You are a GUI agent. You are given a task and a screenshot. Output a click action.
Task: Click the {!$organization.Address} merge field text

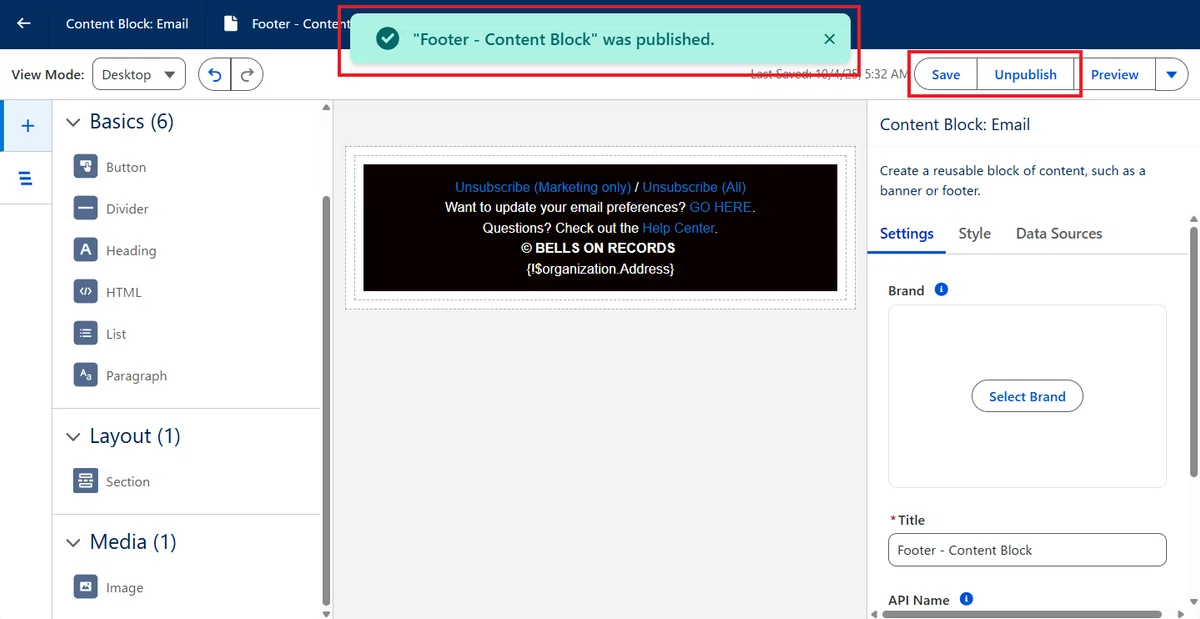pos(600,269)
